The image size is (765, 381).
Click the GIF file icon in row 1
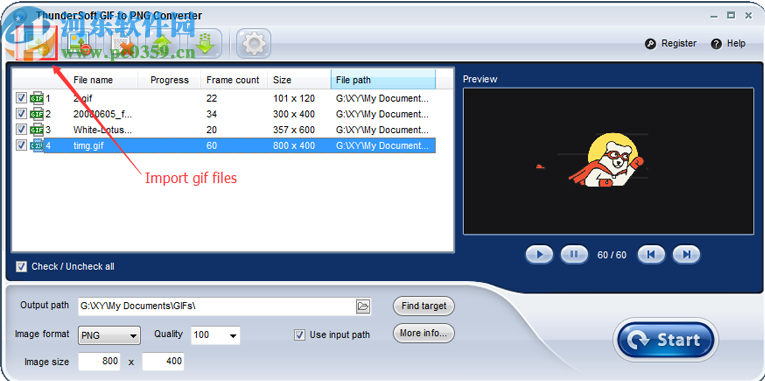pos(37,98)
